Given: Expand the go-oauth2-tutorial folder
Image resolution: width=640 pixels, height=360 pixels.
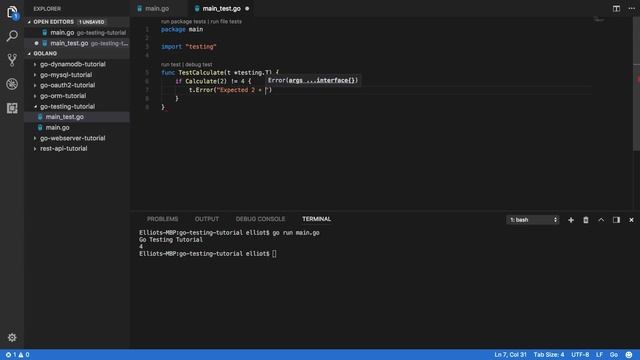Looking at the screenshot, I should (67, 85).
